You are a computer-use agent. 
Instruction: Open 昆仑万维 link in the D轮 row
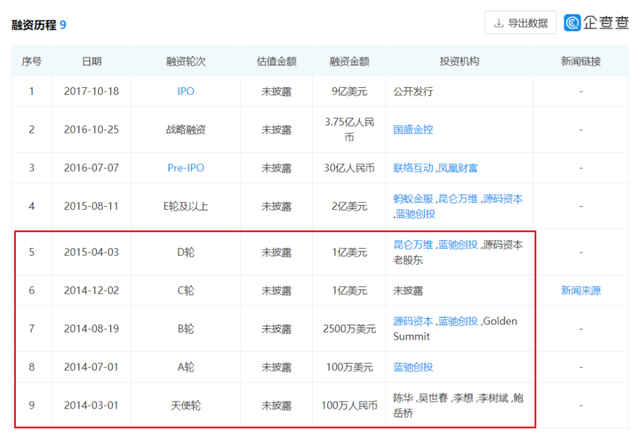tap(413, 244)
